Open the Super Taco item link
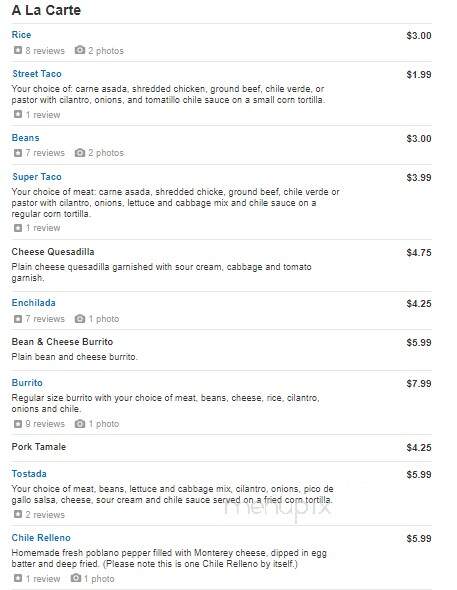 tap(37, 177)
